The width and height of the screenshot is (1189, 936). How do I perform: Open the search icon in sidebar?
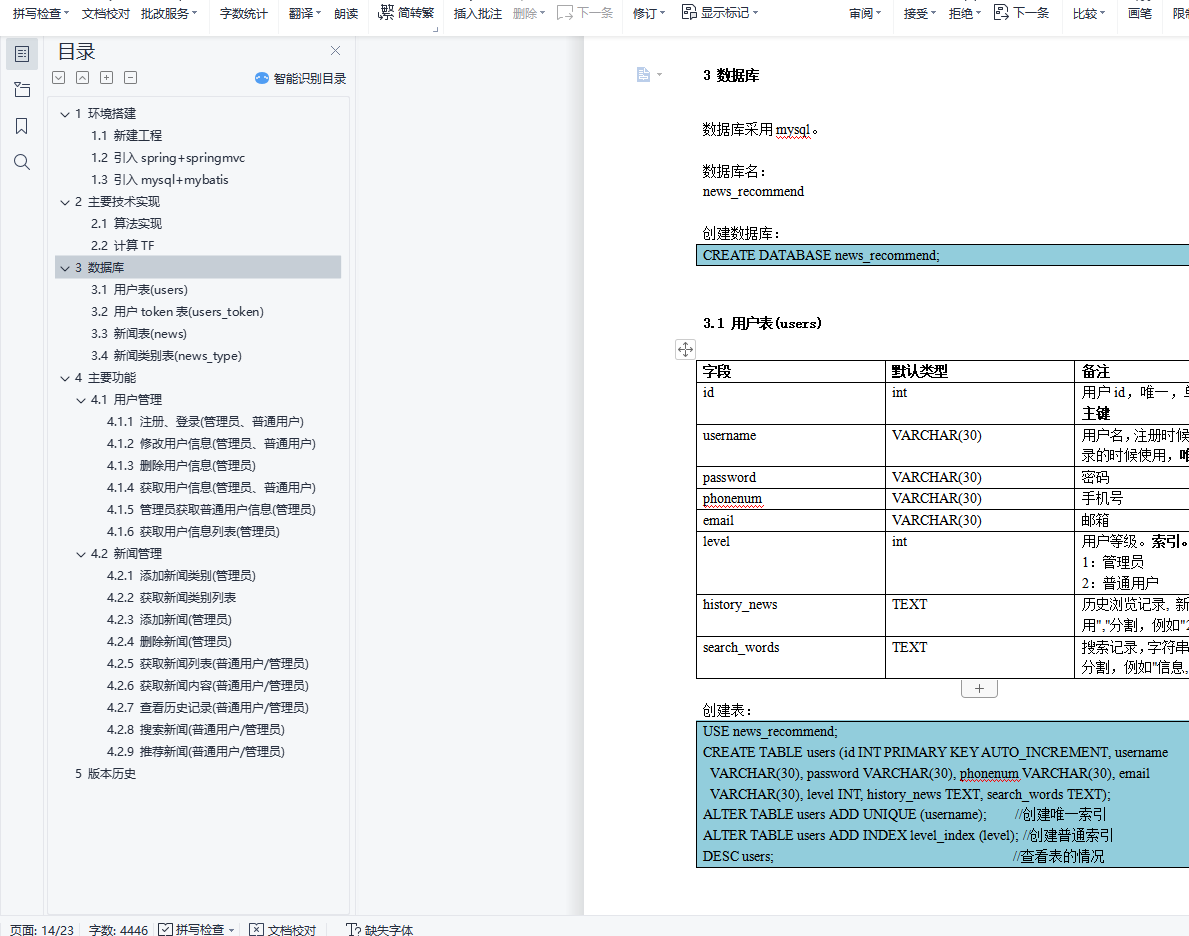coord(22,162)
